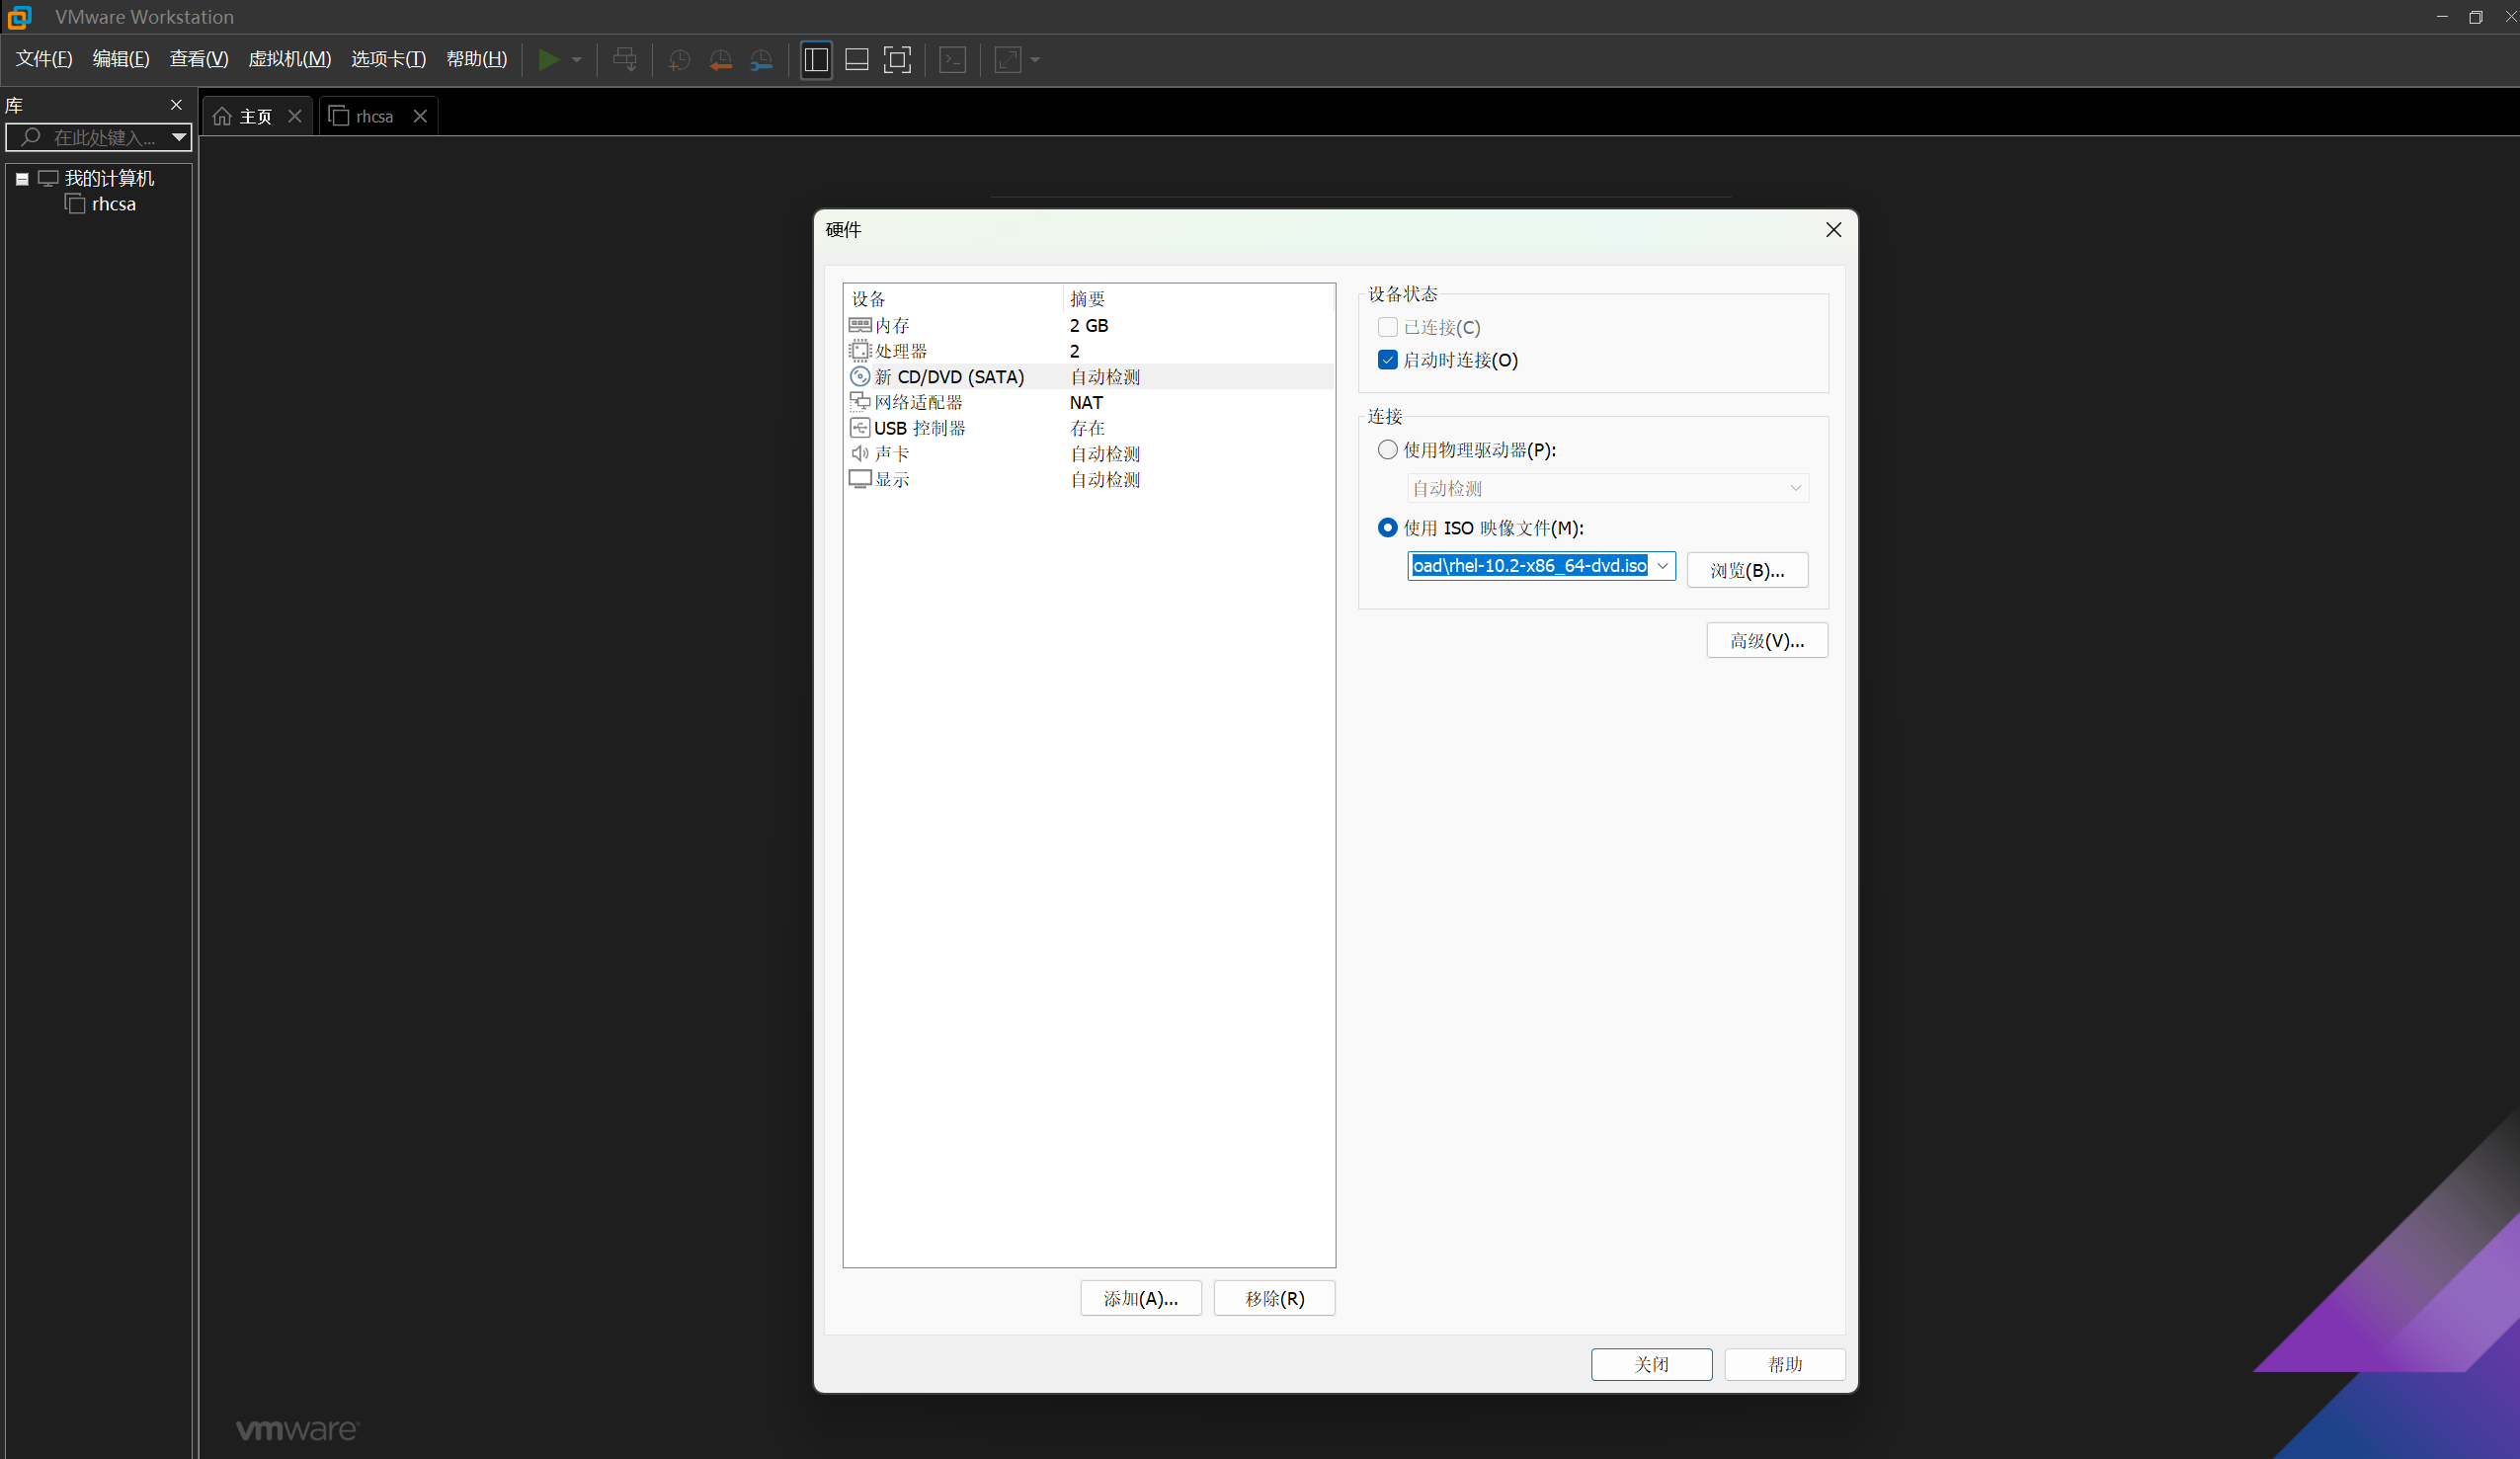Viewport: 2520px width, 1459px height.
Task: Select the 声卡 row in the device list
Action: tap(1089, 454)
